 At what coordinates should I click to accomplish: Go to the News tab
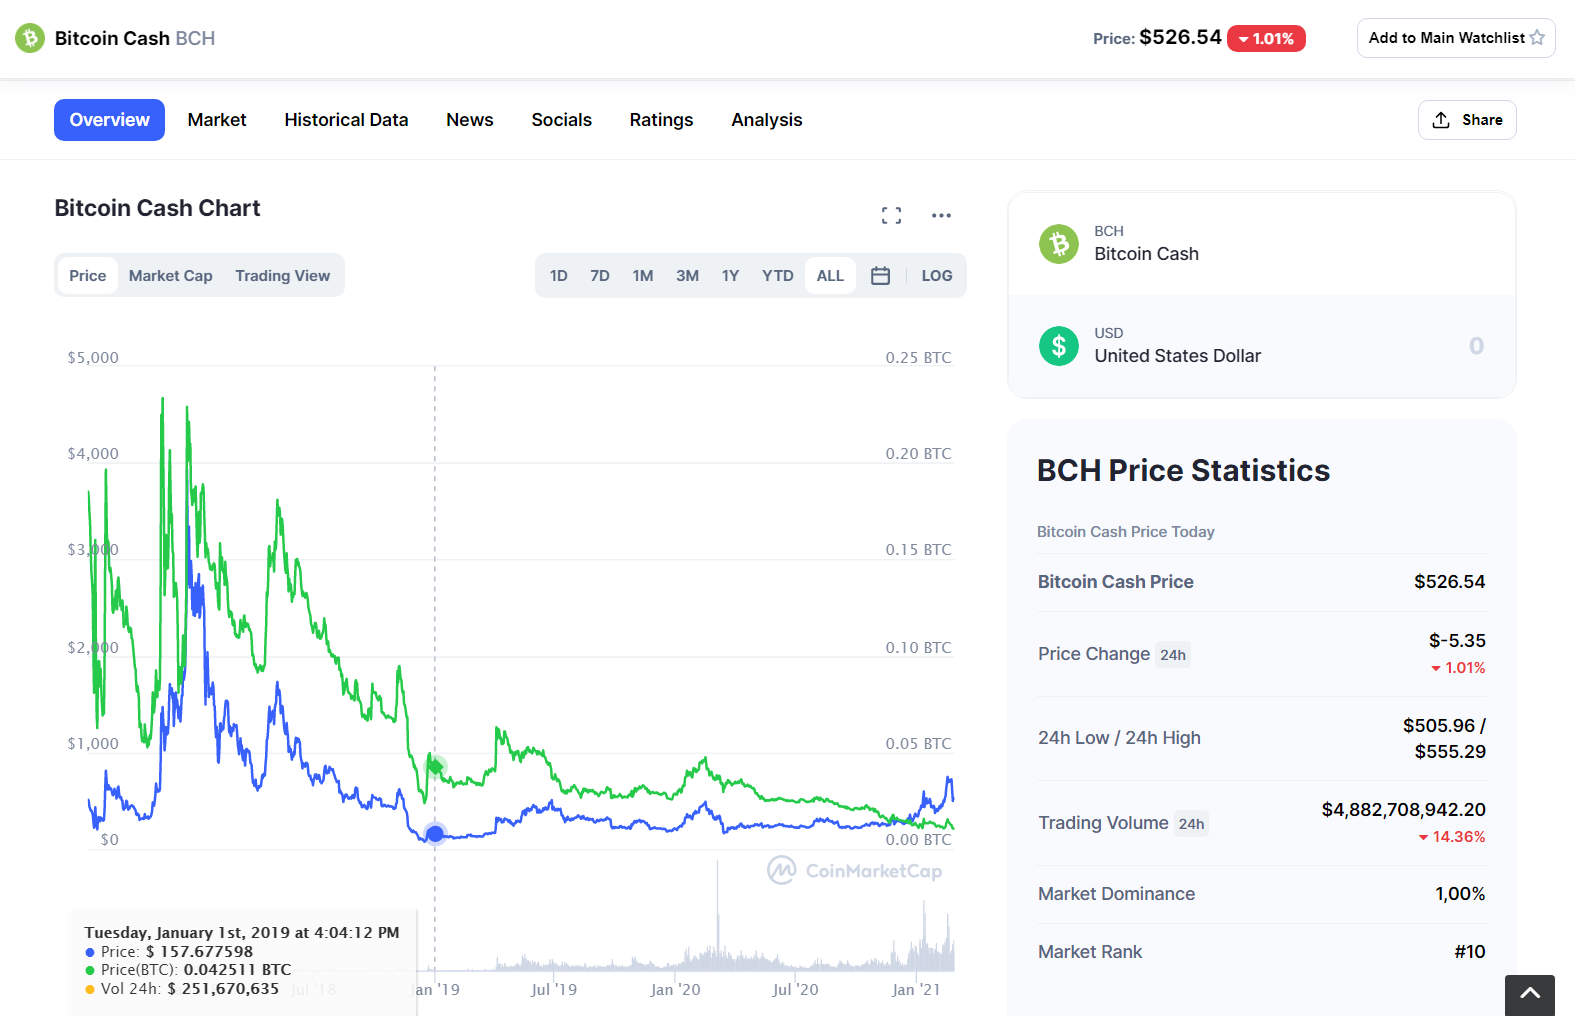(470, 120)
